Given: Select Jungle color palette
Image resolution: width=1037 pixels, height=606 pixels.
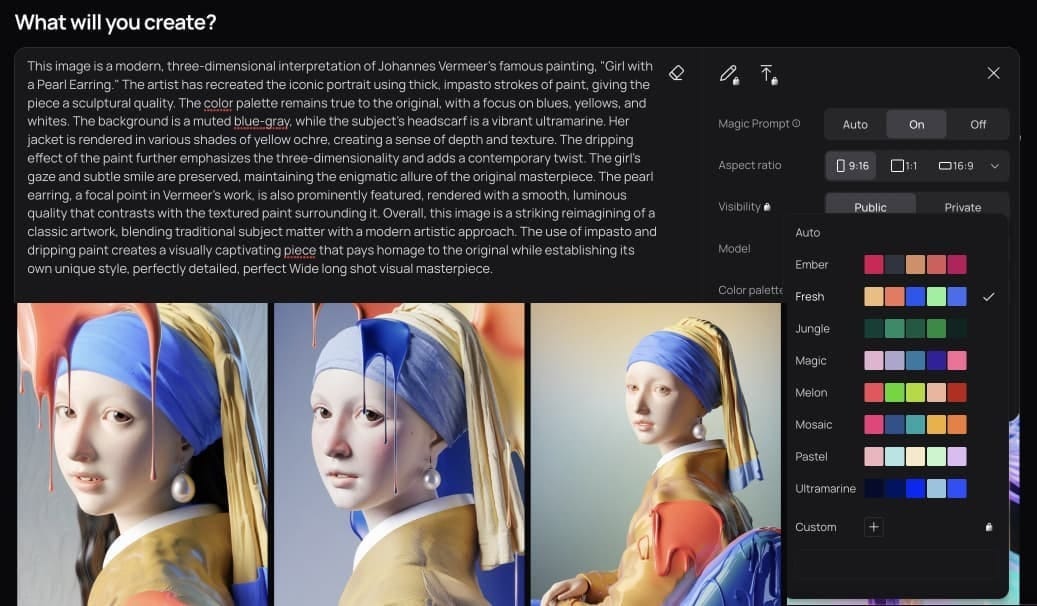Looking at the screenshot, I should pyautogui.click(x=897, y=329).
